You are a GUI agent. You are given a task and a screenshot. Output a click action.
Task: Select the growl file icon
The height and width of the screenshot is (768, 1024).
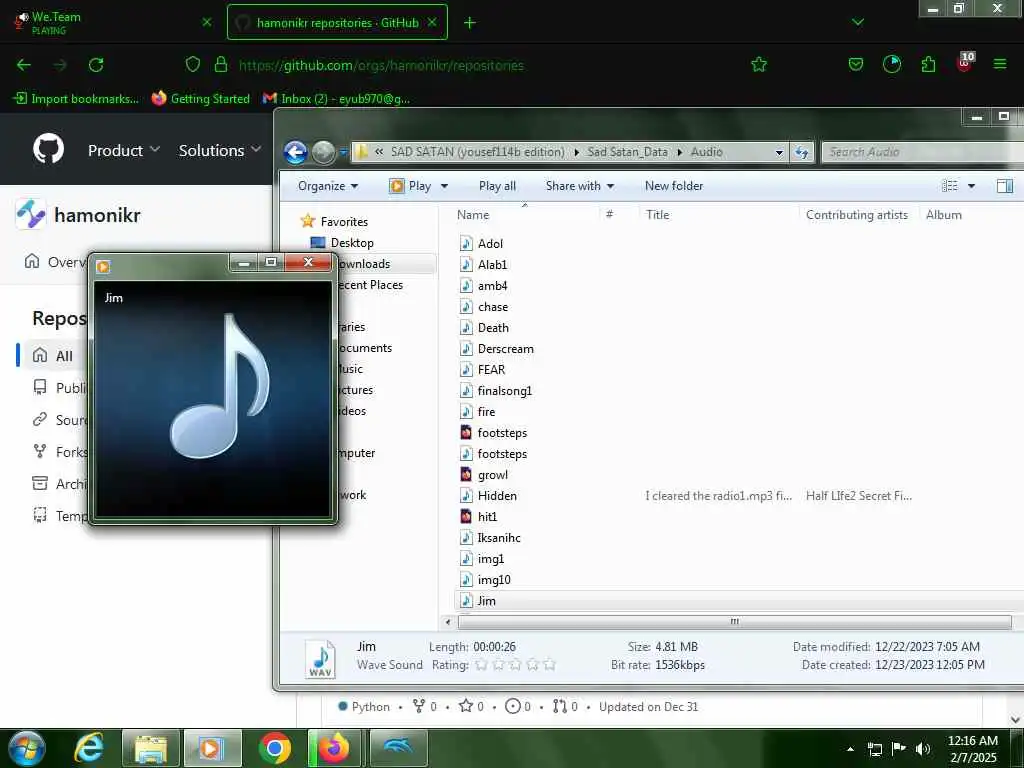pos(466,474)
